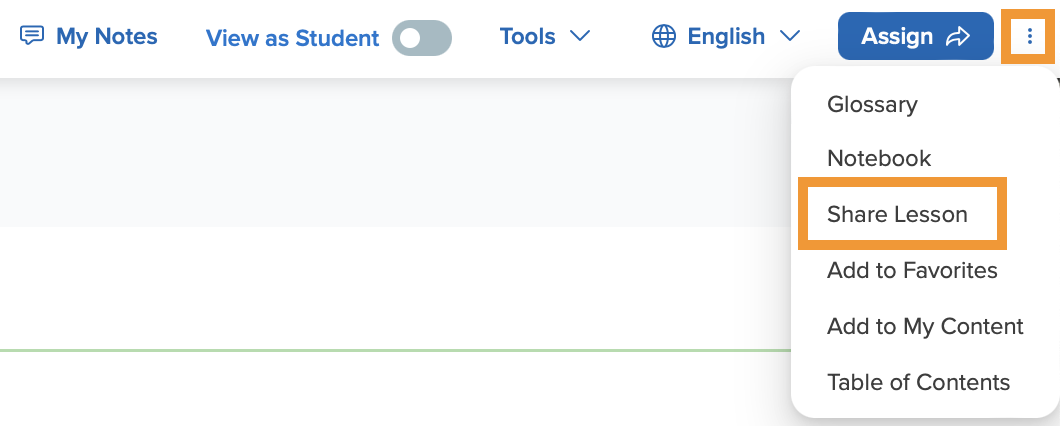Choose Add to My Content
The height and width of the screenshot is (426, 1060).
point(925,327)
